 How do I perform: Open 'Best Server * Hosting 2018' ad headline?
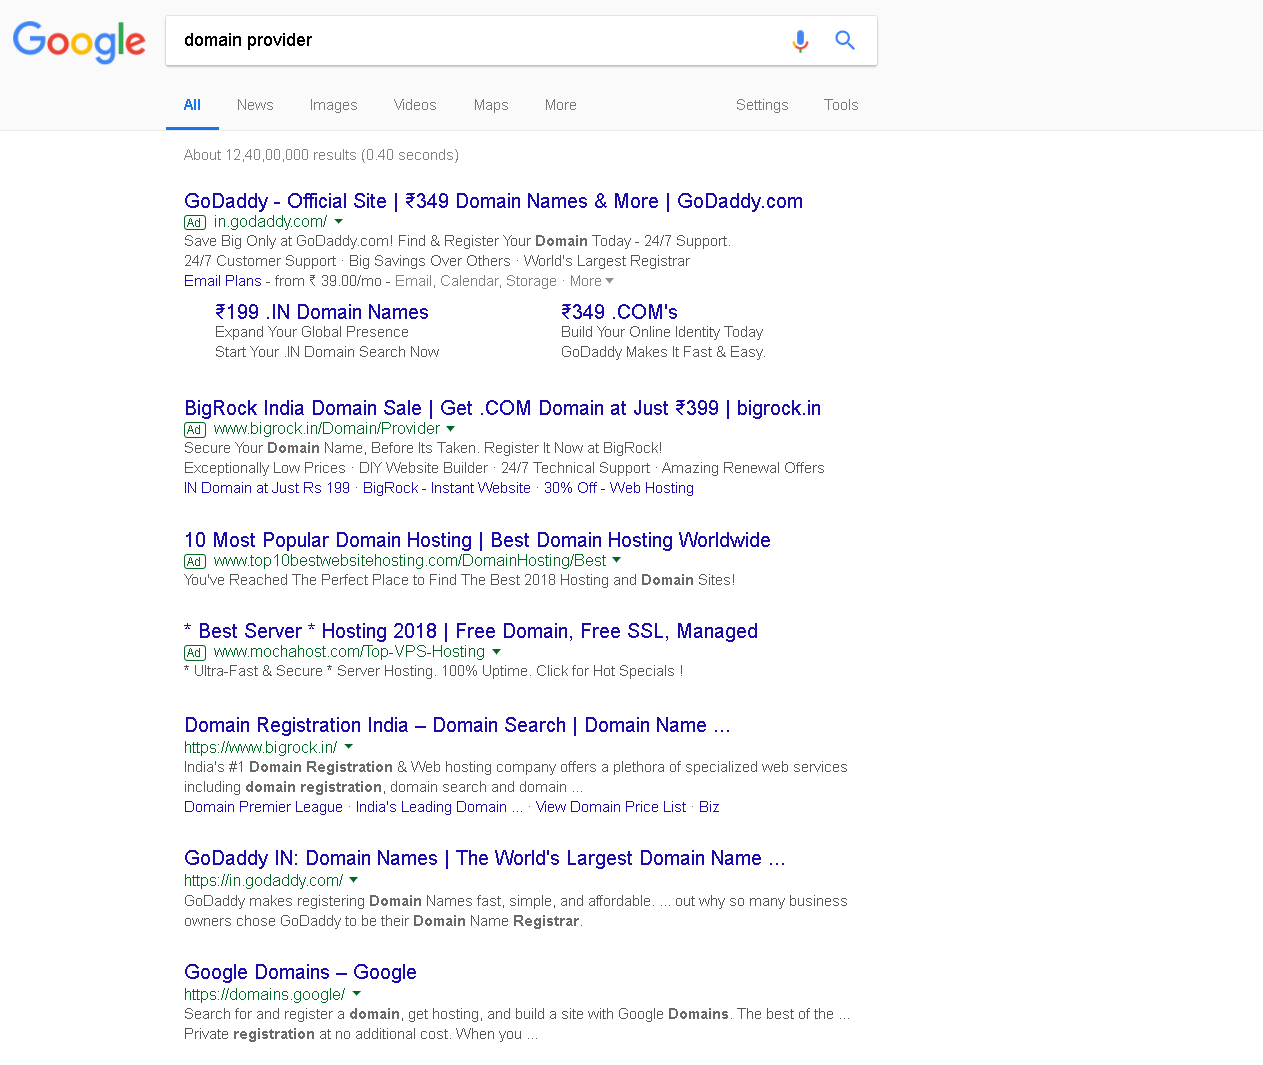tap(471, 631)
